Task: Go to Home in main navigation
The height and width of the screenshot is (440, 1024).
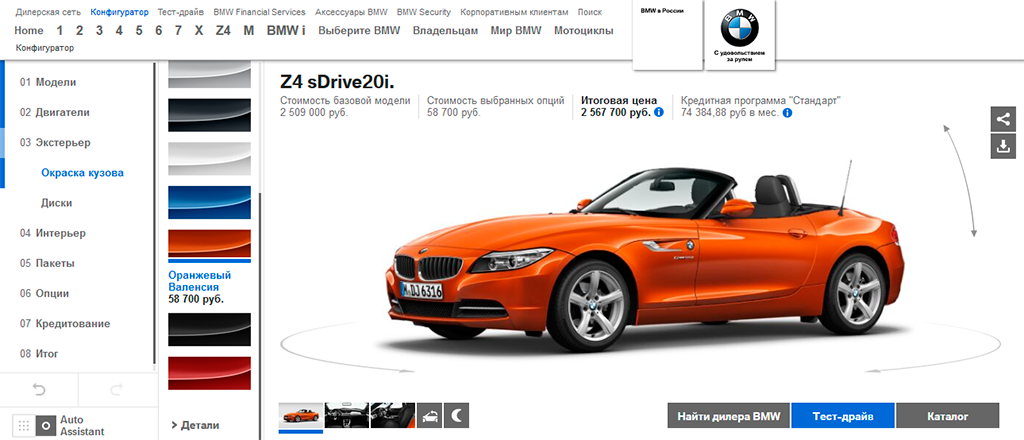Action: click(x=29, y=31)
